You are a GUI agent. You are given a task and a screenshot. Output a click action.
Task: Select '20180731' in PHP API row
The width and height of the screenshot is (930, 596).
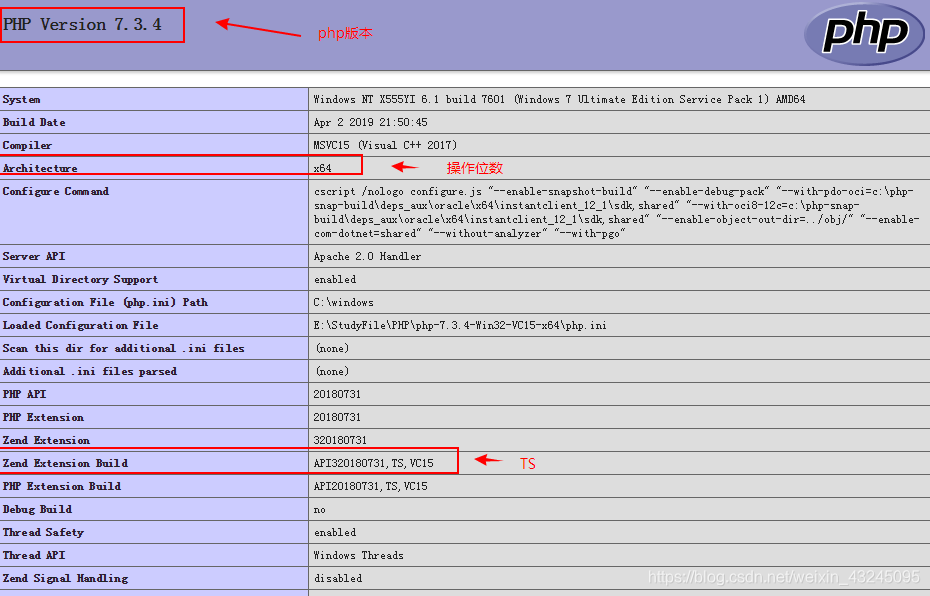tap(337, 394)
